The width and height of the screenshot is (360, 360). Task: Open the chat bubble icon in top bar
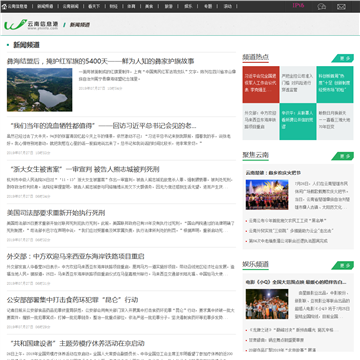click(x=321, y=6)
